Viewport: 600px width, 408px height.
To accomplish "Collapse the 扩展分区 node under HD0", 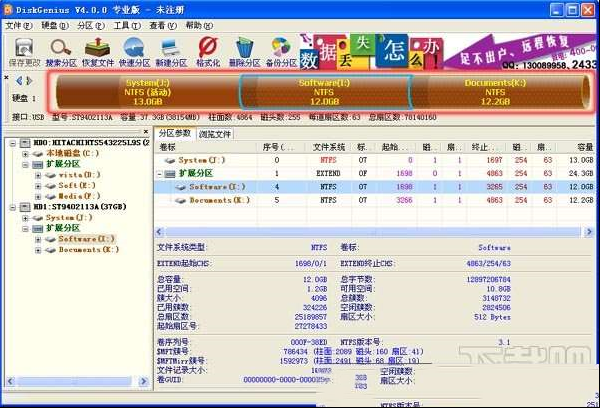I will [x=25, y=165].
